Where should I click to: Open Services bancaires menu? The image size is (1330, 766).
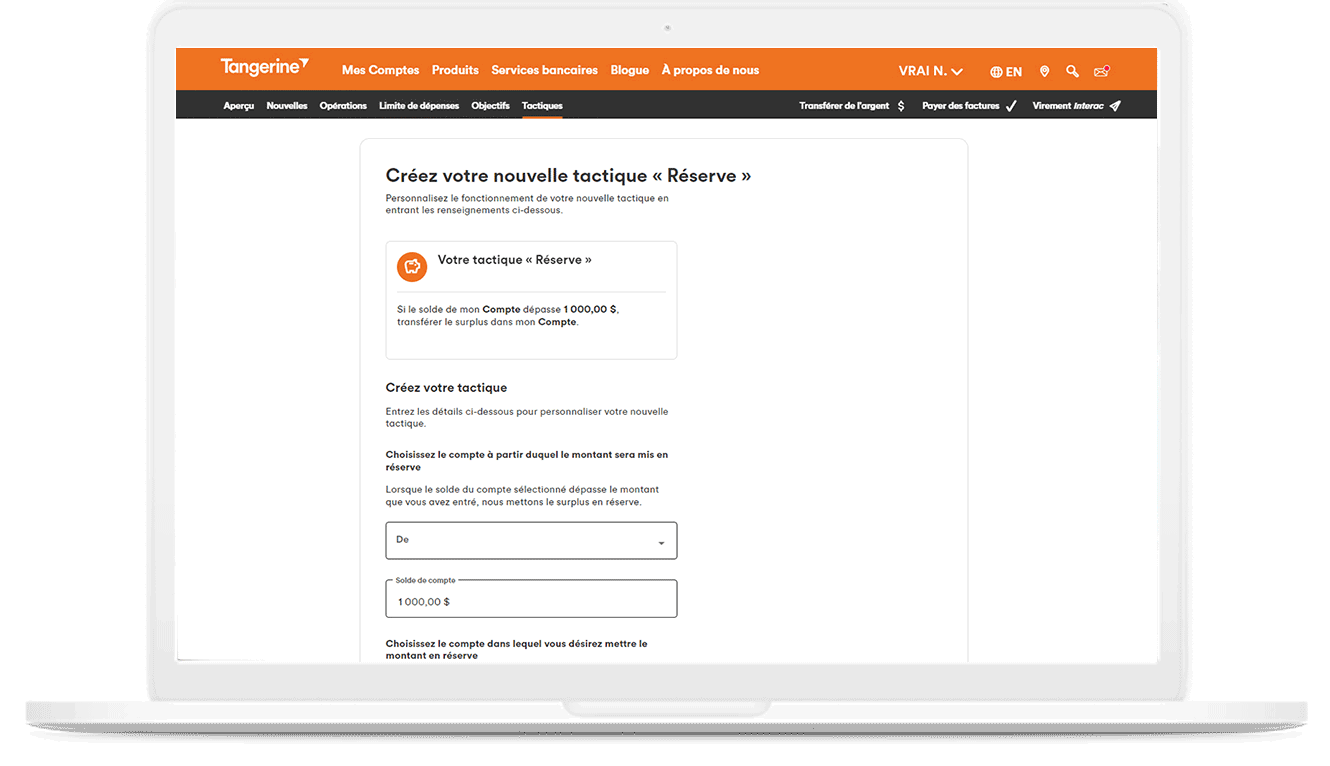coord(544,70)
